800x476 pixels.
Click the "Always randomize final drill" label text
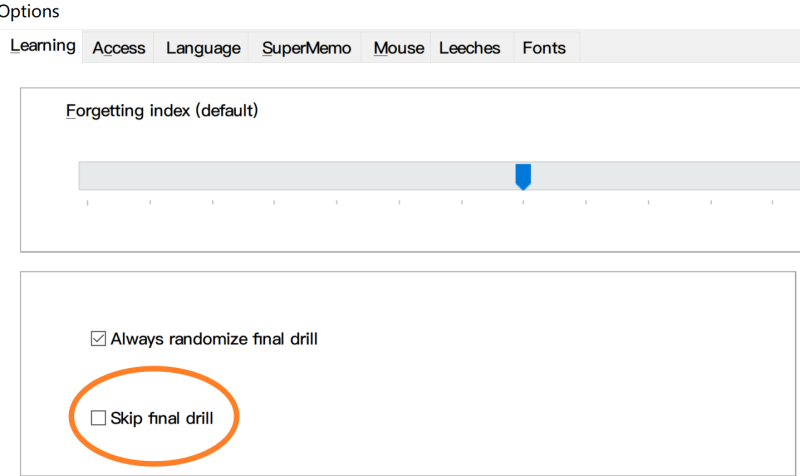(x=214, y=339)
